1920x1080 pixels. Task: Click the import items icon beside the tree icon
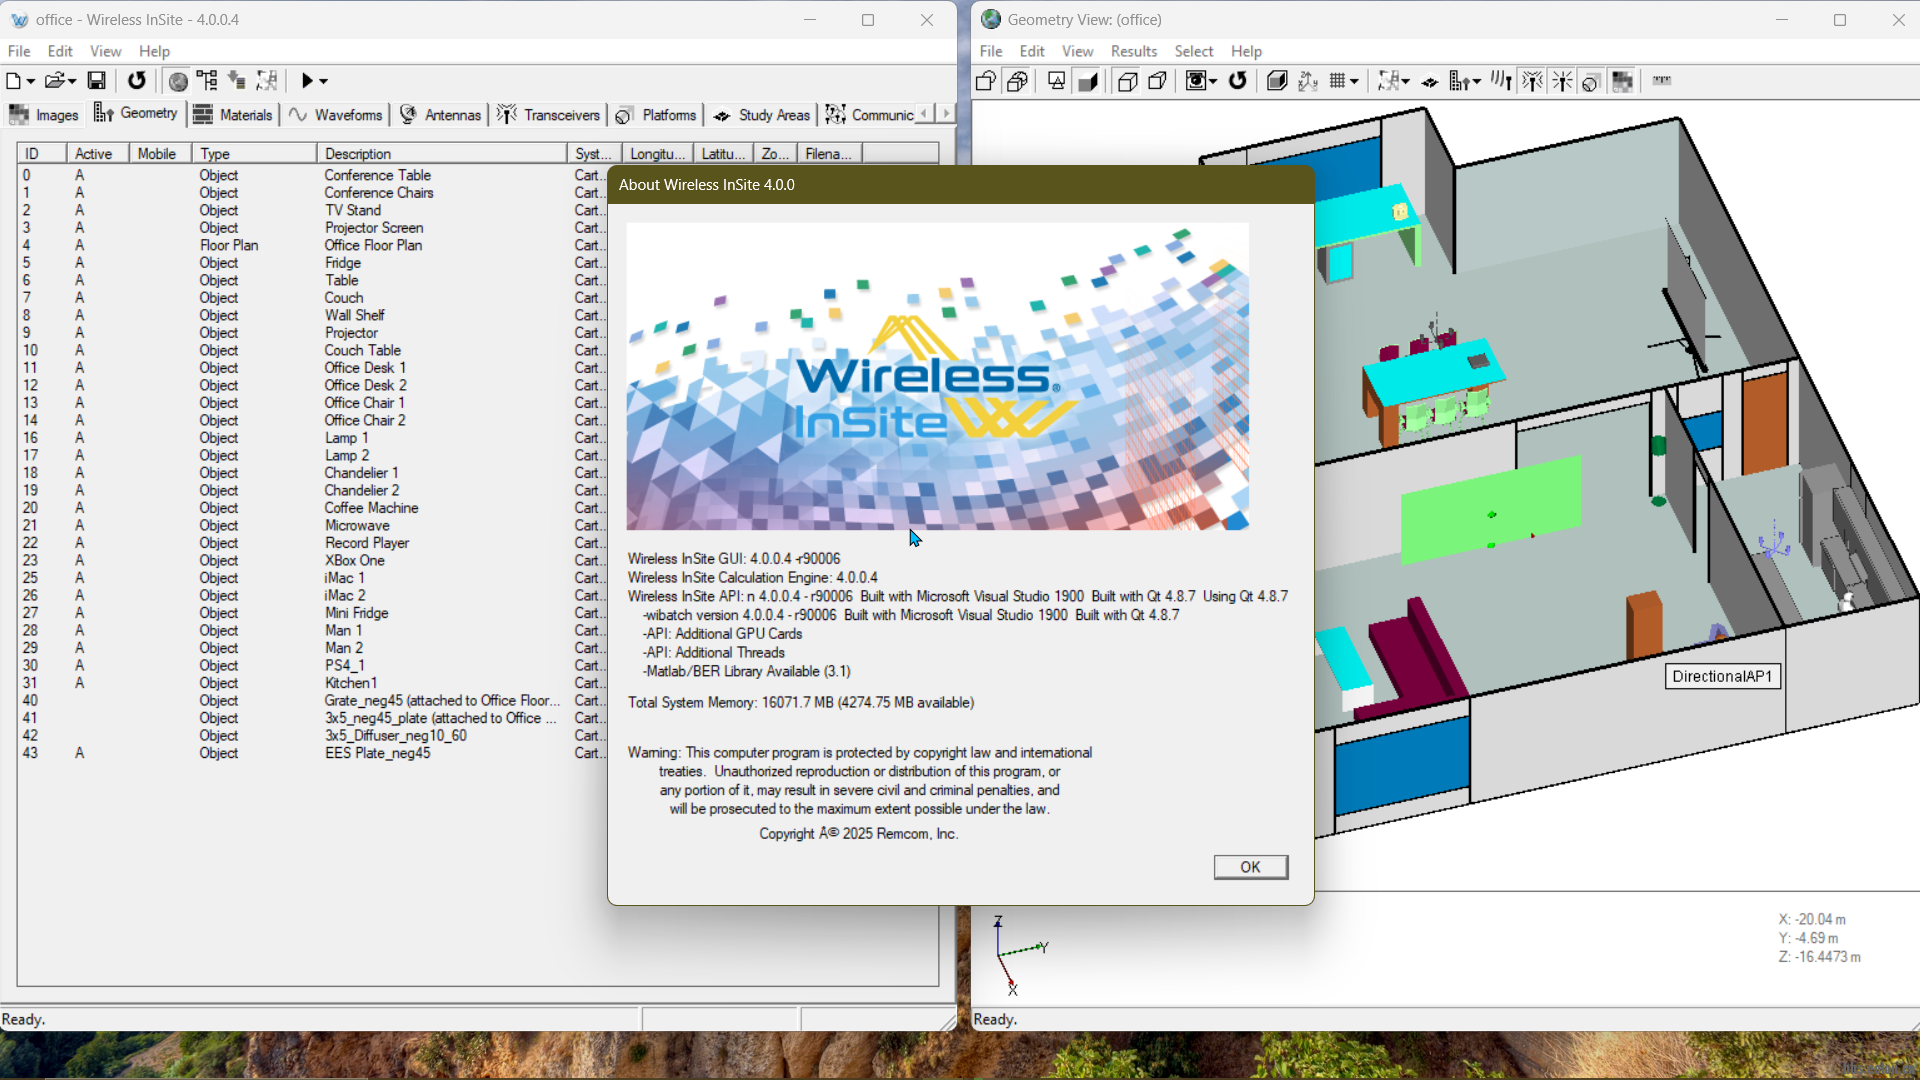[237, 81]
